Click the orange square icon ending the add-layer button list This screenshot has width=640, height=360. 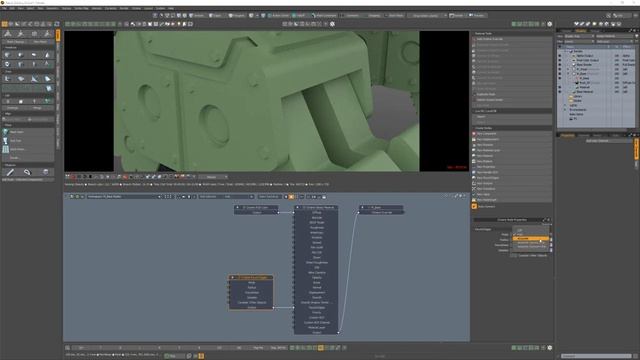pyautogui.click(x=474, y=207)
